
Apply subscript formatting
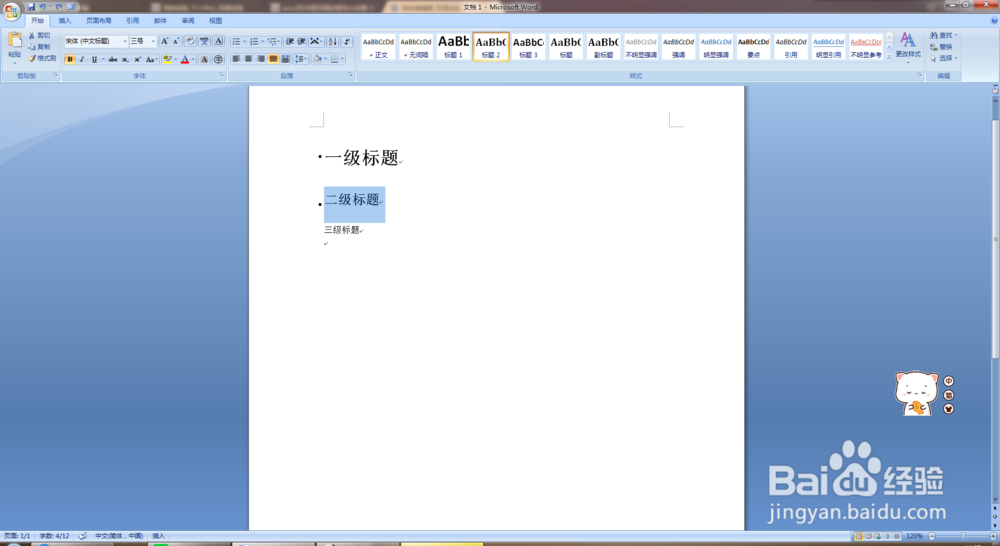(x=125, y=59)
